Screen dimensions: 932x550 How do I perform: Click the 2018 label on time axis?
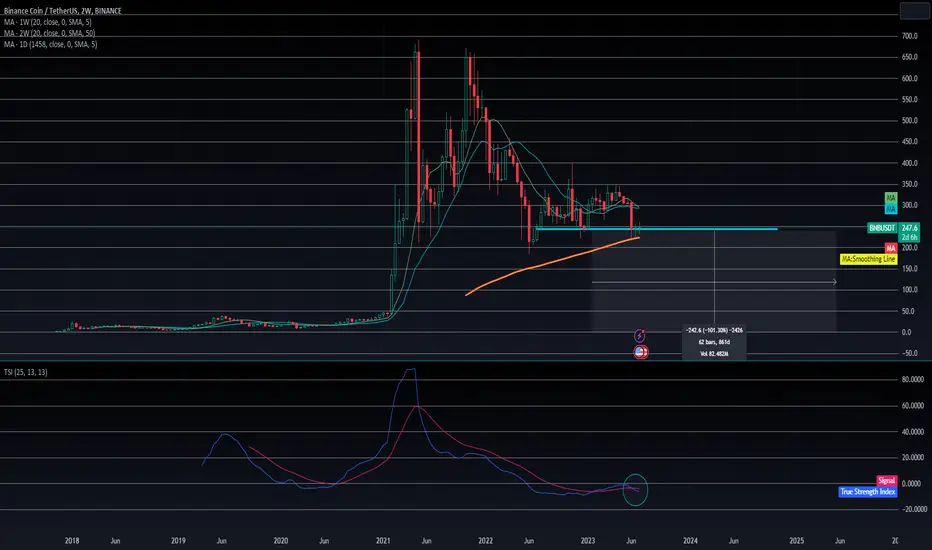click(72, 540)
